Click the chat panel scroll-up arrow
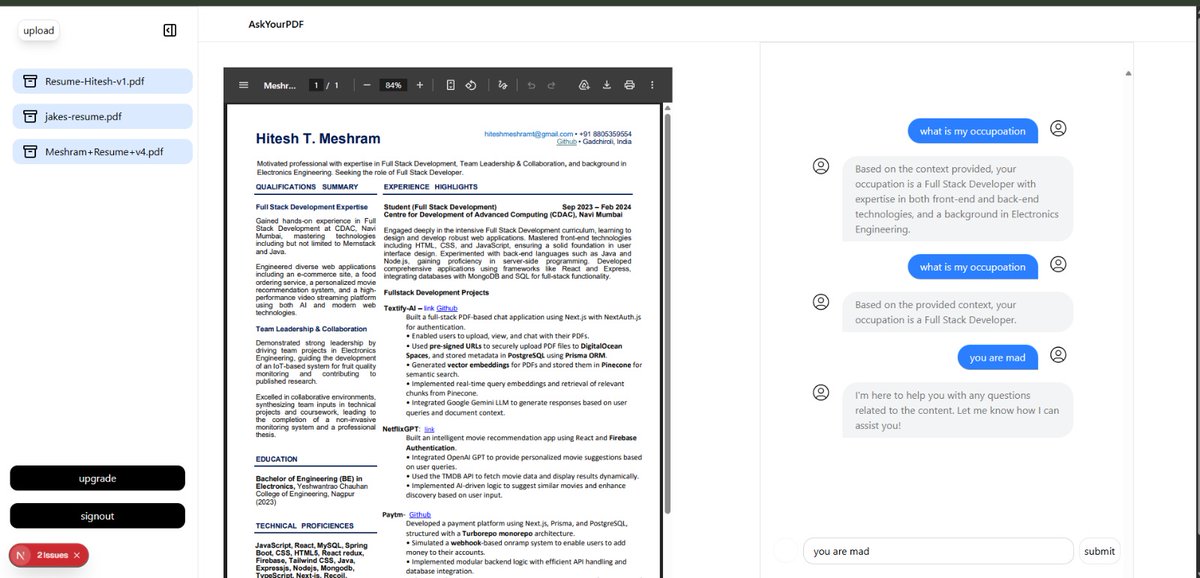 1129,73
